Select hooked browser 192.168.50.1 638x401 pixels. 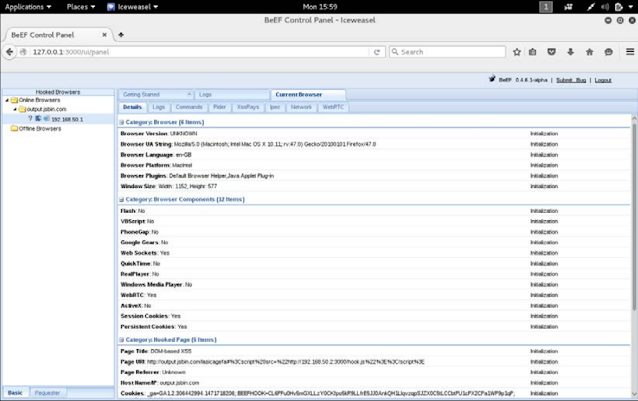(67, 119)
